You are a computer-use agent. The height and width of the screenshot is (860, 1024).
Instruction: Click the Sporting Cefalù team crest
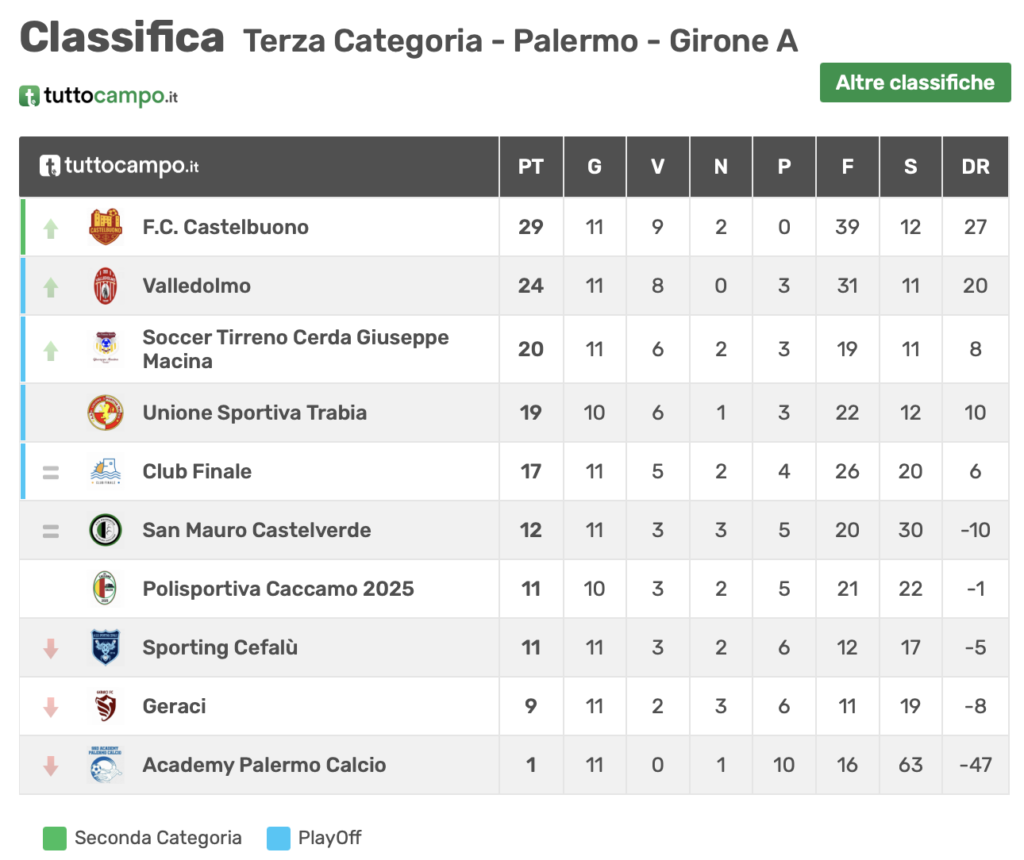pyautogui.click(x=105, y=647)
